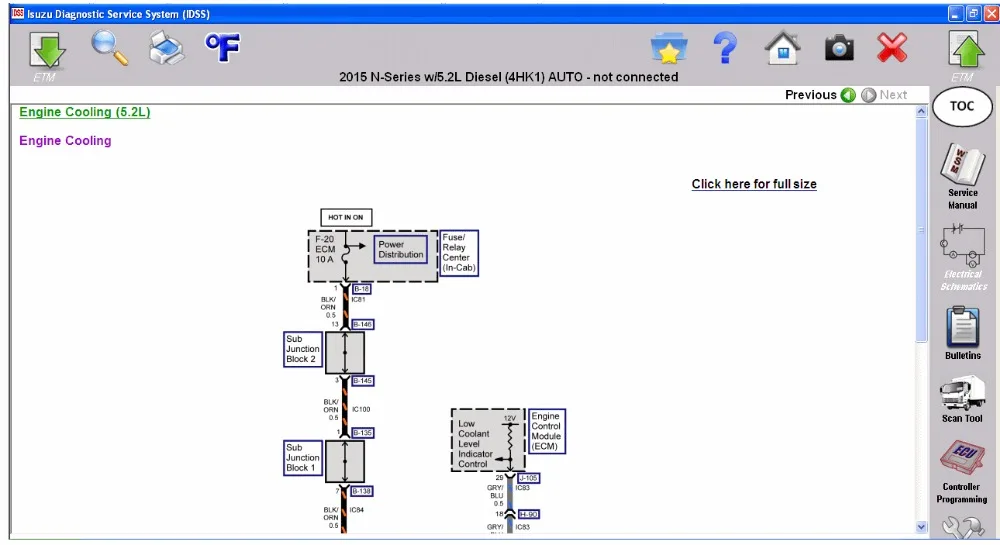This screenshot has height=545, width=1000.
Task: Open the TOC oval button
Action: click(962, 106)
